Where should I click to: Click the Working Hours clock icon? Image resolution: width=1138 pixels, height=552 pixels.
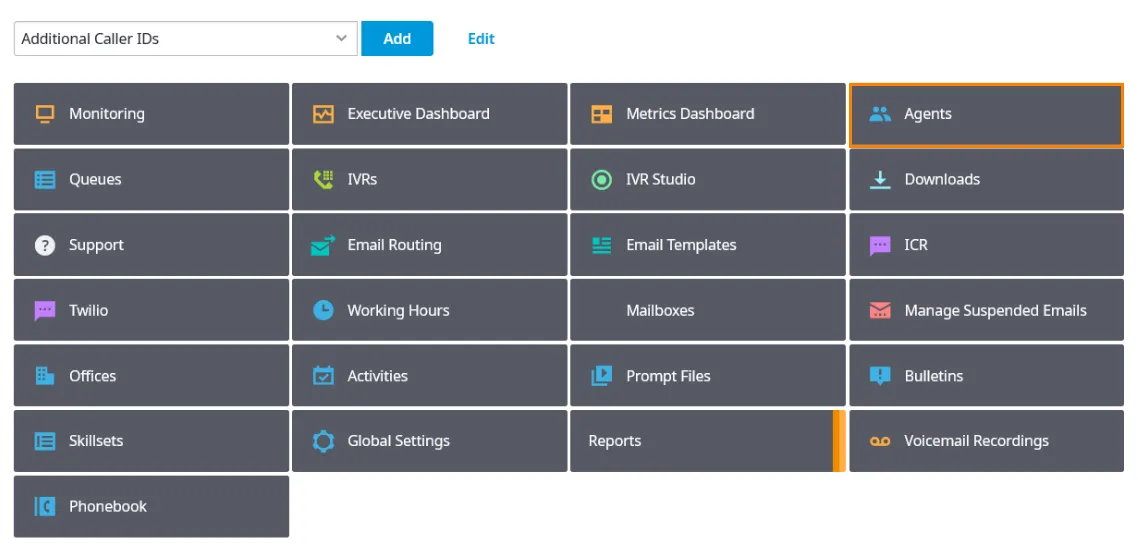323,310
